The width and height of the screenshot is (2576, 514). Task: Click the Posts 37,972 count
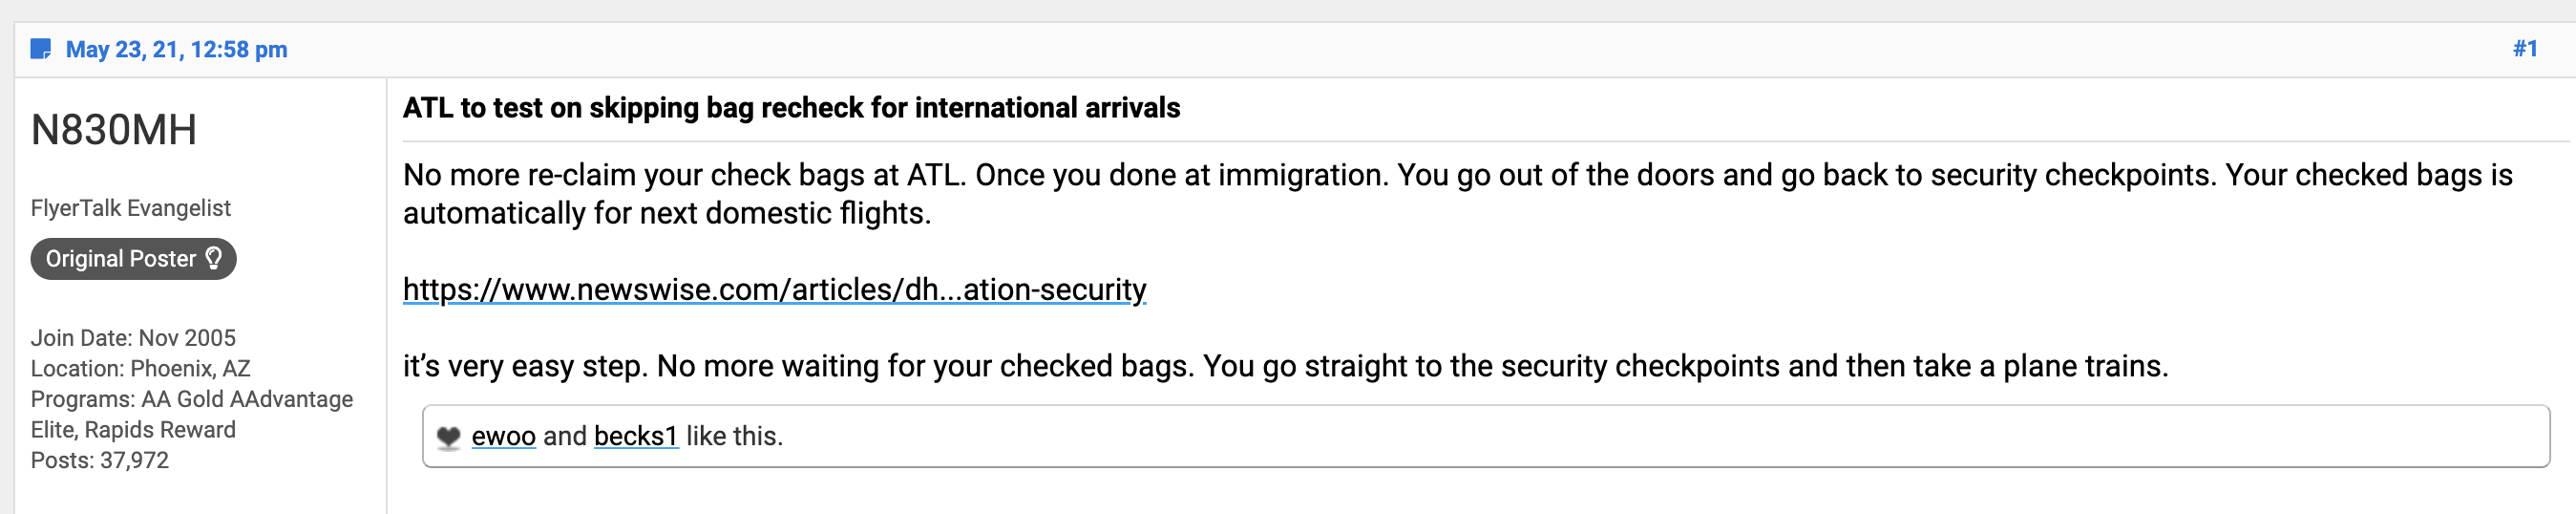point(100,461)
